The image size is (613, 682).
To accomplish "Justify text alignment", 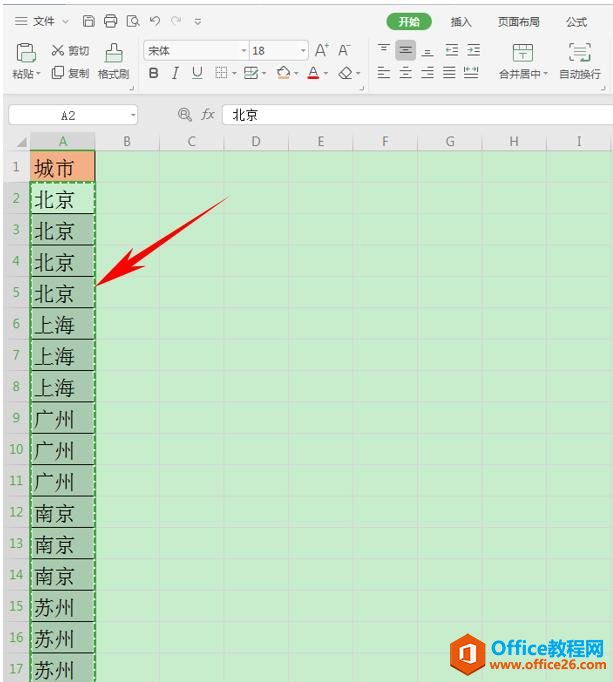I will (449, 73).
